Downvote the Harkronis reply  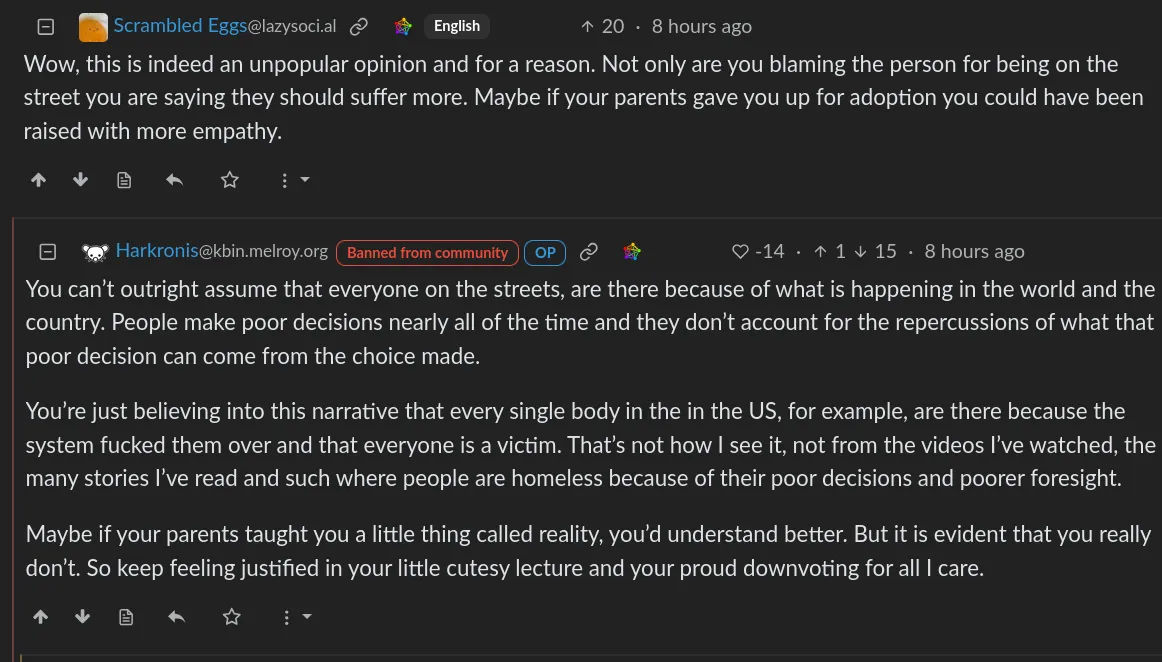pos(83,617)
